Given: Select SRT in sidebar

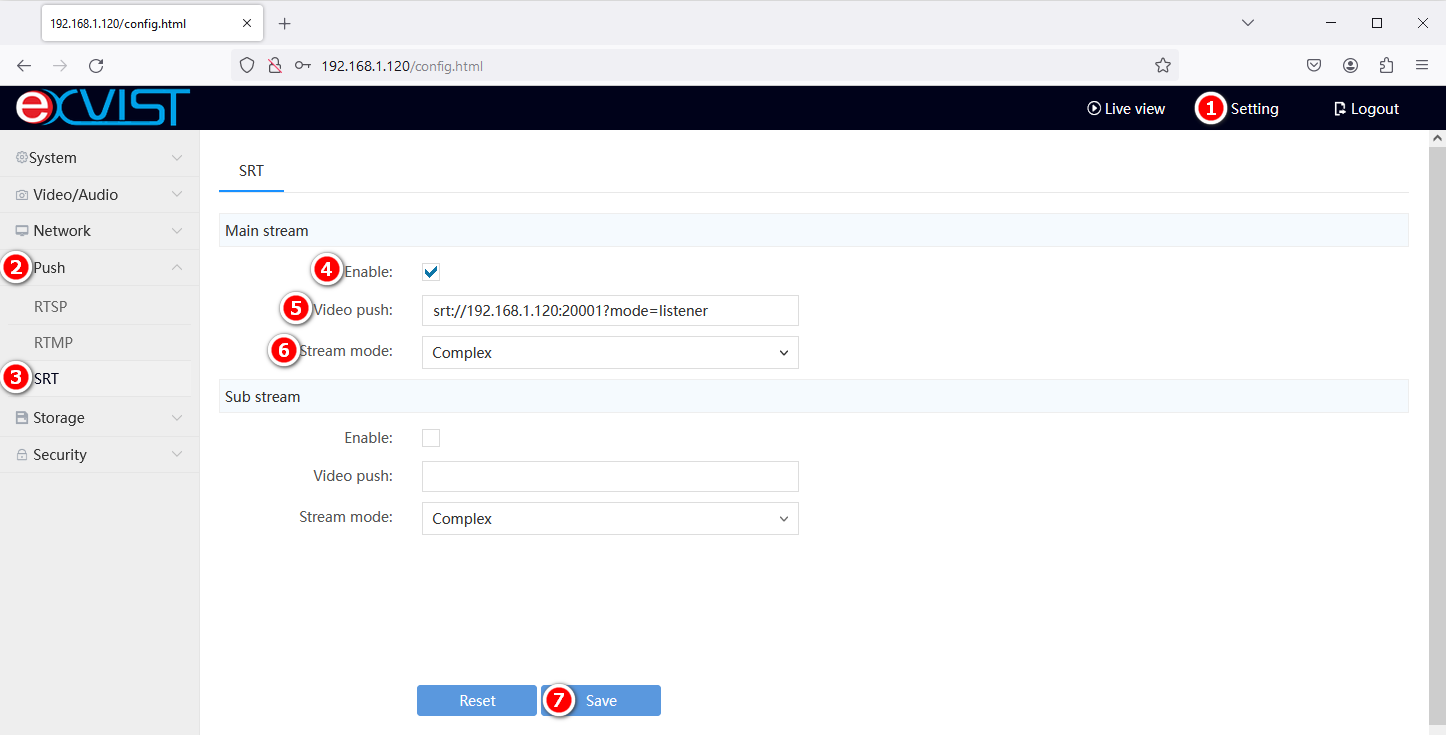Looking at the screenshot, I should click(x=46, y=379).
